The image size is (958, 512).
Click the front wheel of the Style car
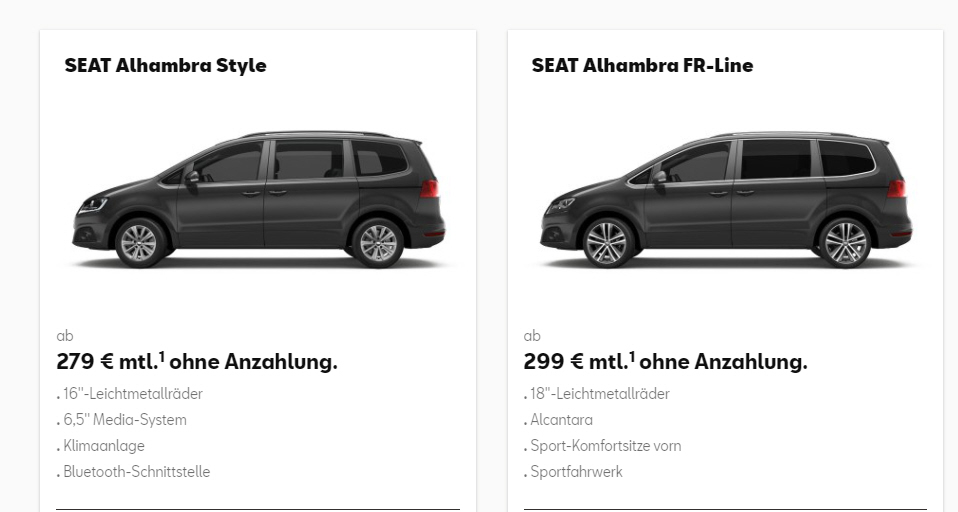point(139,243)
